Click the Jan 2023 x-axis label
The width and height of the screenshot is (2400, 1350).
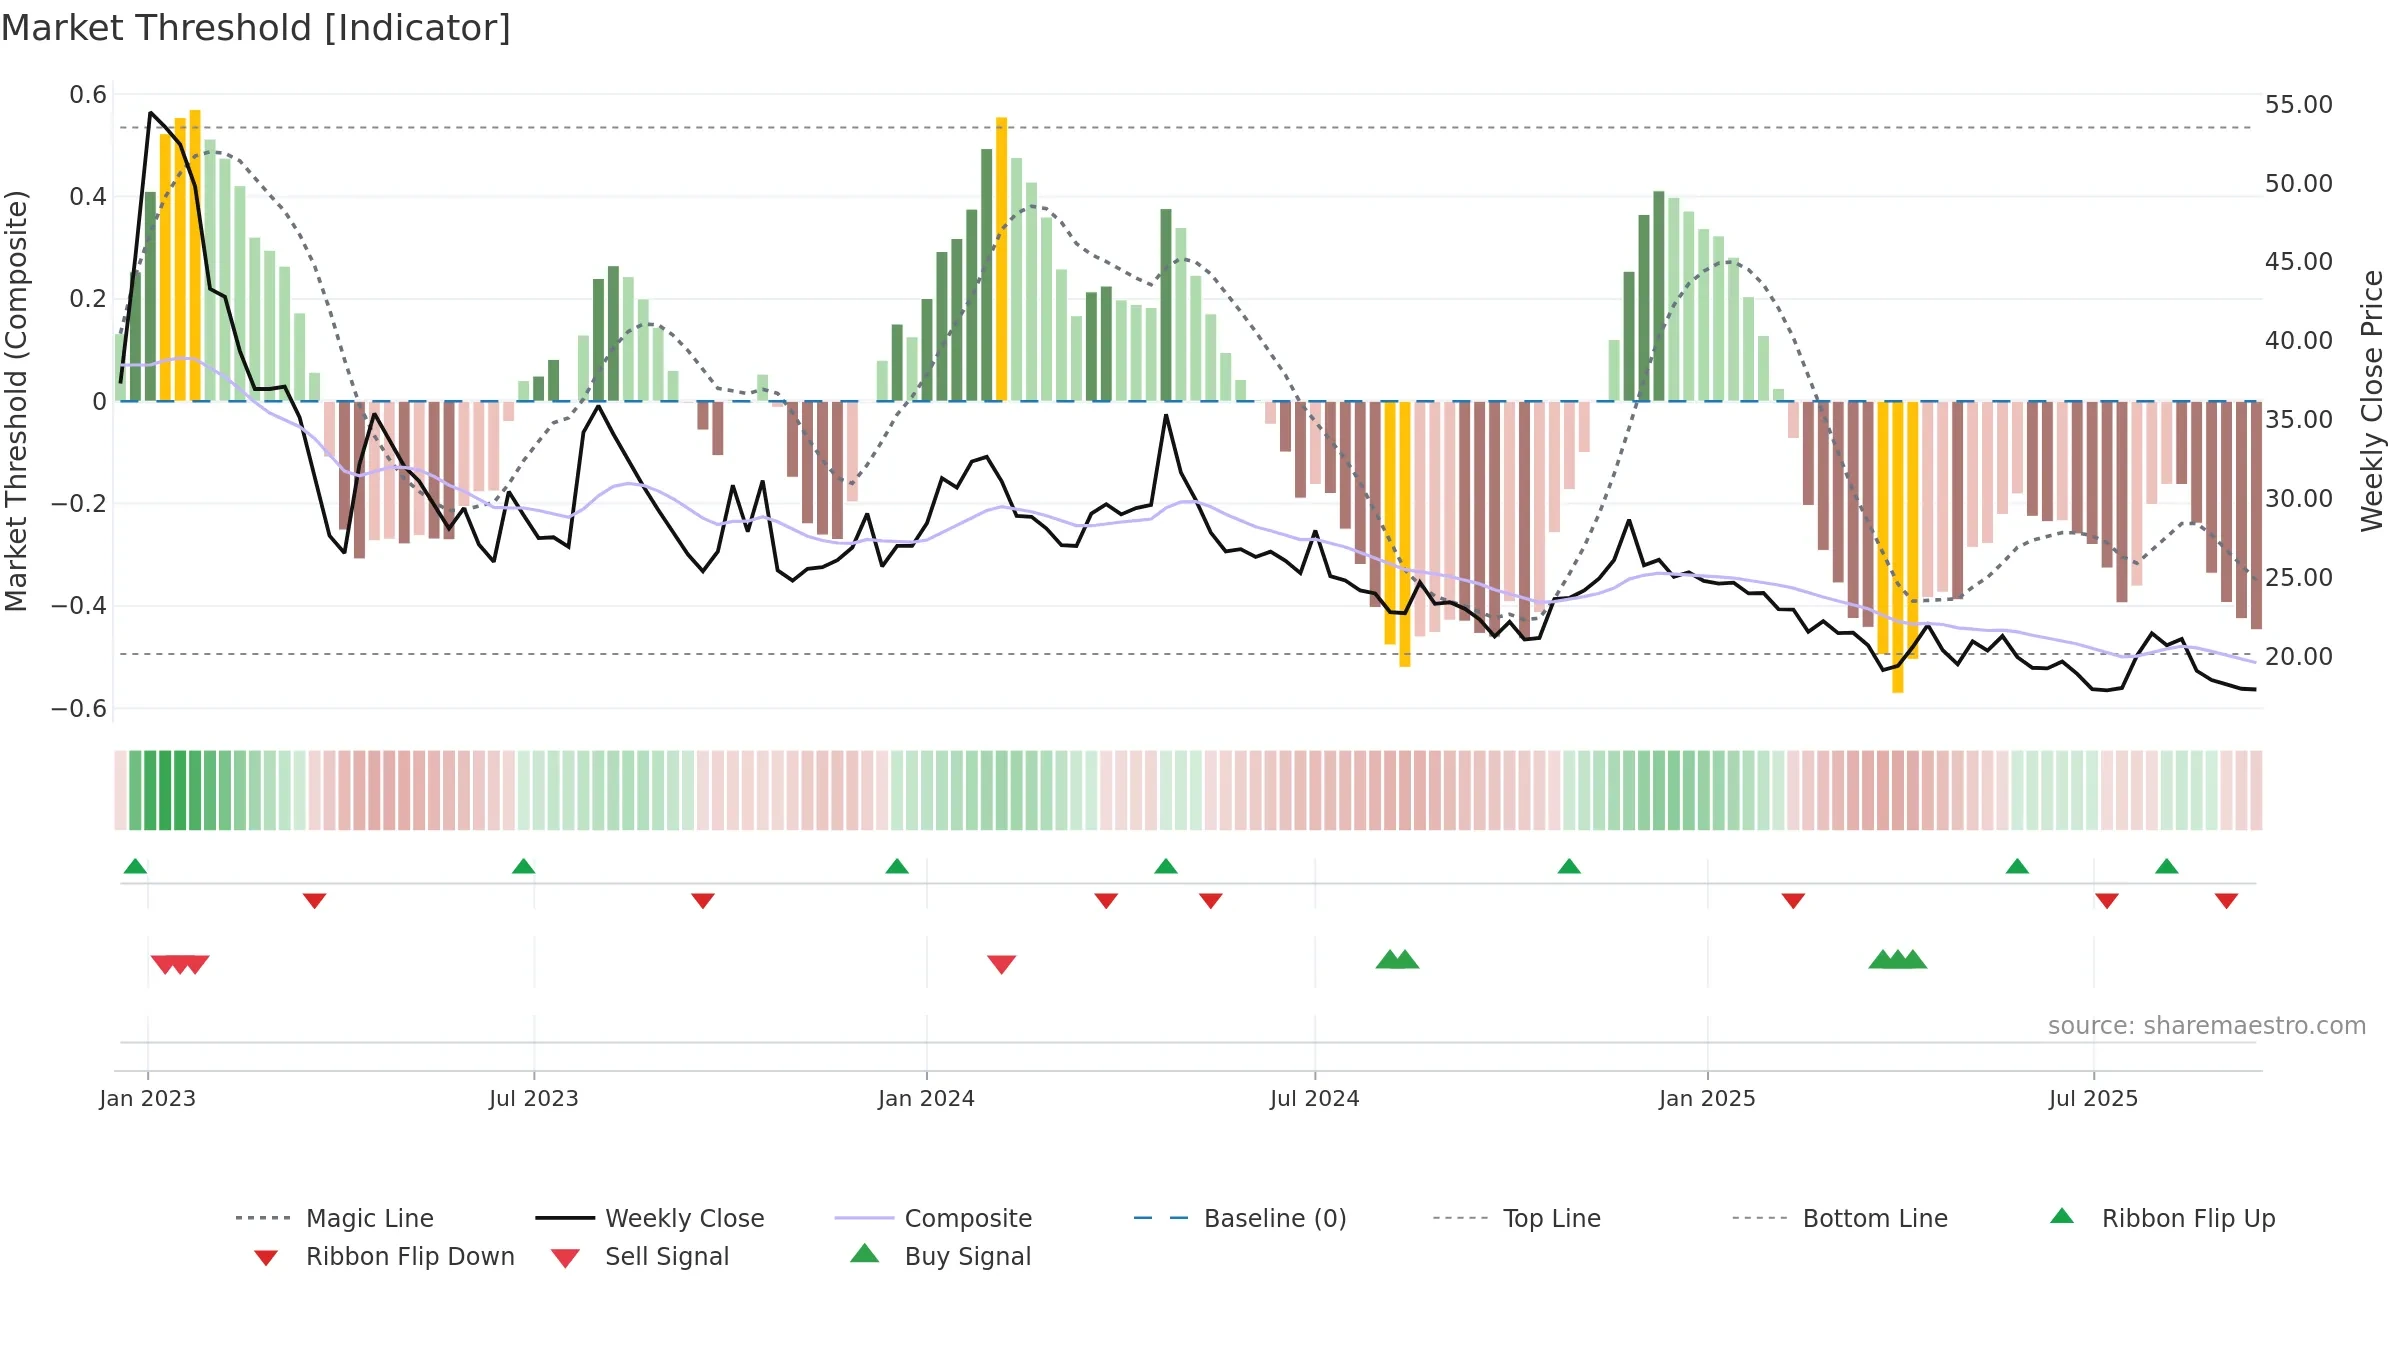pos(147,1098)
